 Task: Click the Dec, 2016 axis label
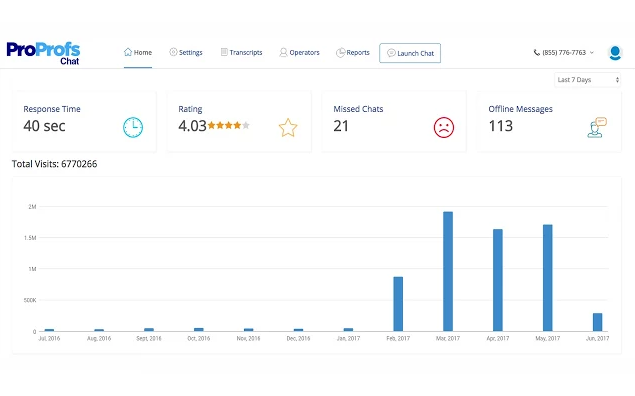click(298, 339)
